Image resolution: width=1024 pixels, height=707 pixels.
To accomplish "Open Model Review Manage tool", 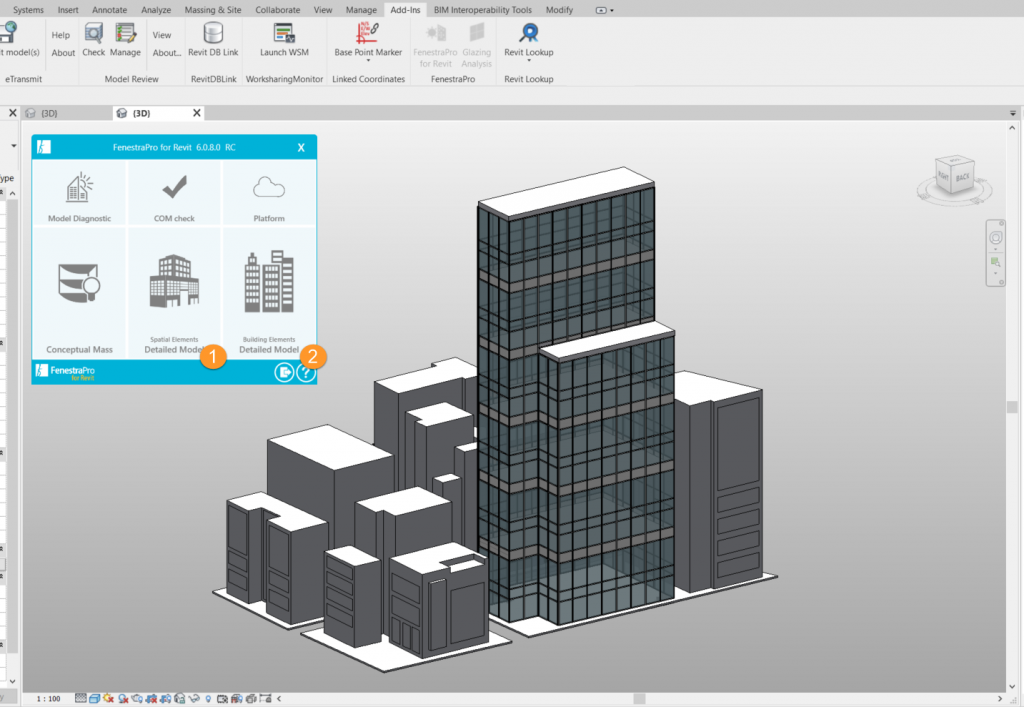I will click(x=125, y=39).
